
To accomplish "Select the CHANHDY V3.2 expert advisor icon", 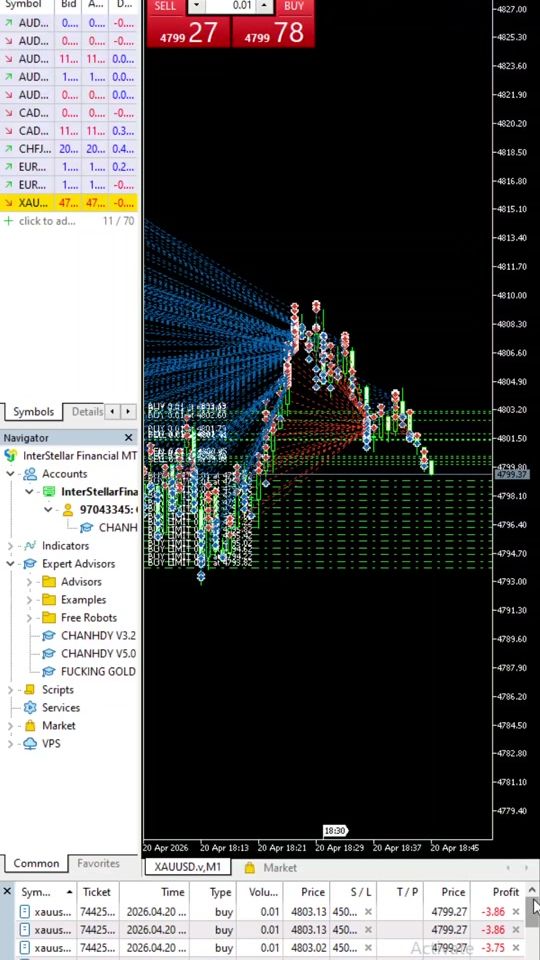I will coord(49,636).
